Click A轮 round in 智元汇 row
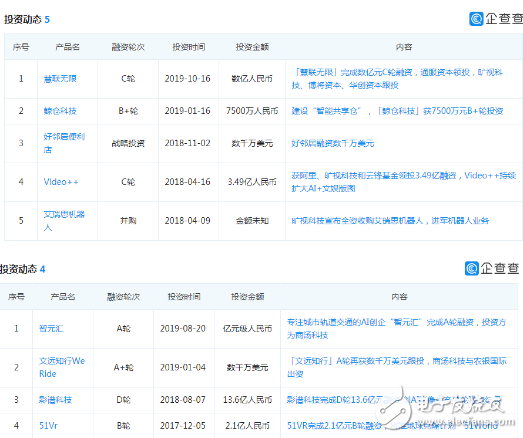523x438 pixels. (x=123, y=329)
